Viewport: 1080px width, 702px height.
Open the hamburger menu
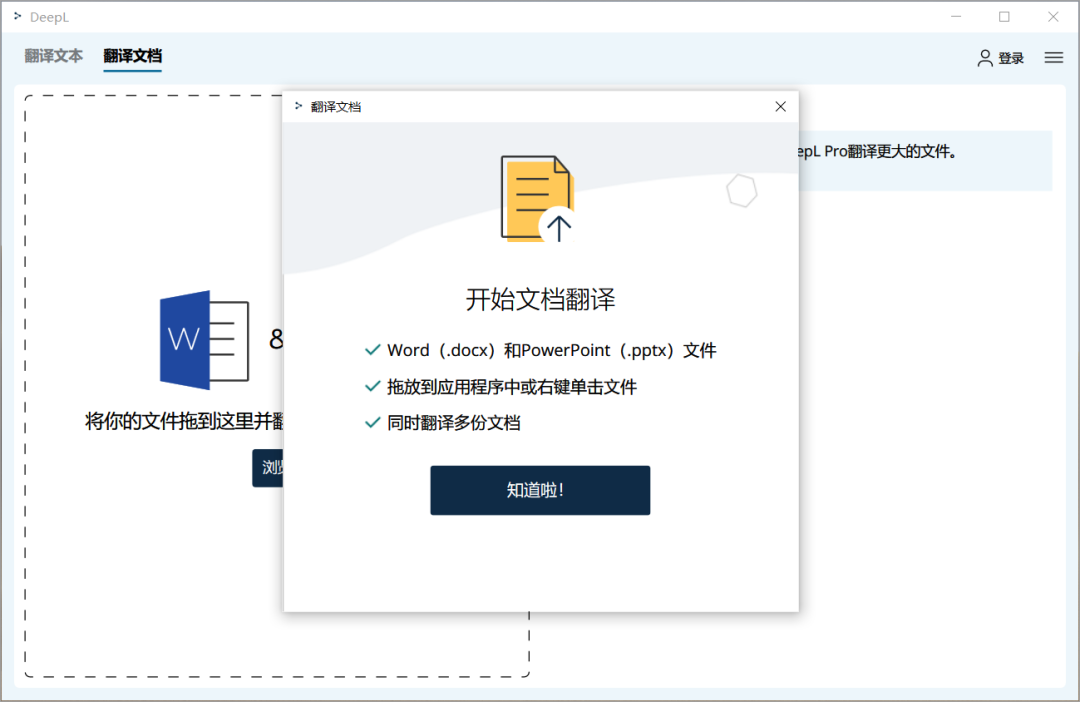point(1054,58)
